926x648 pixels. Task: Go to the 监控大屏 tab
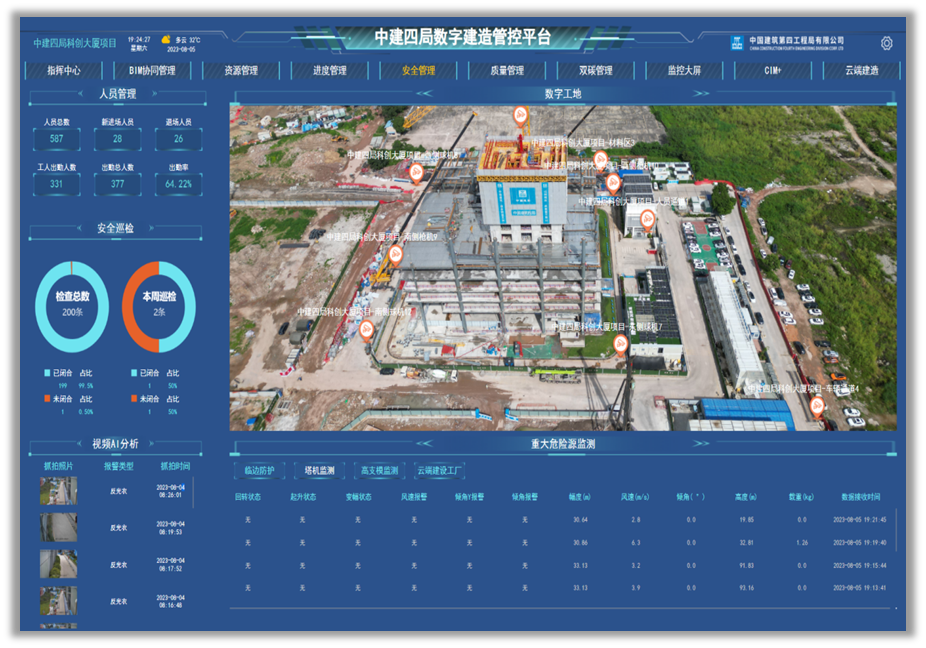pyautogui.click(x=684, y=71)
